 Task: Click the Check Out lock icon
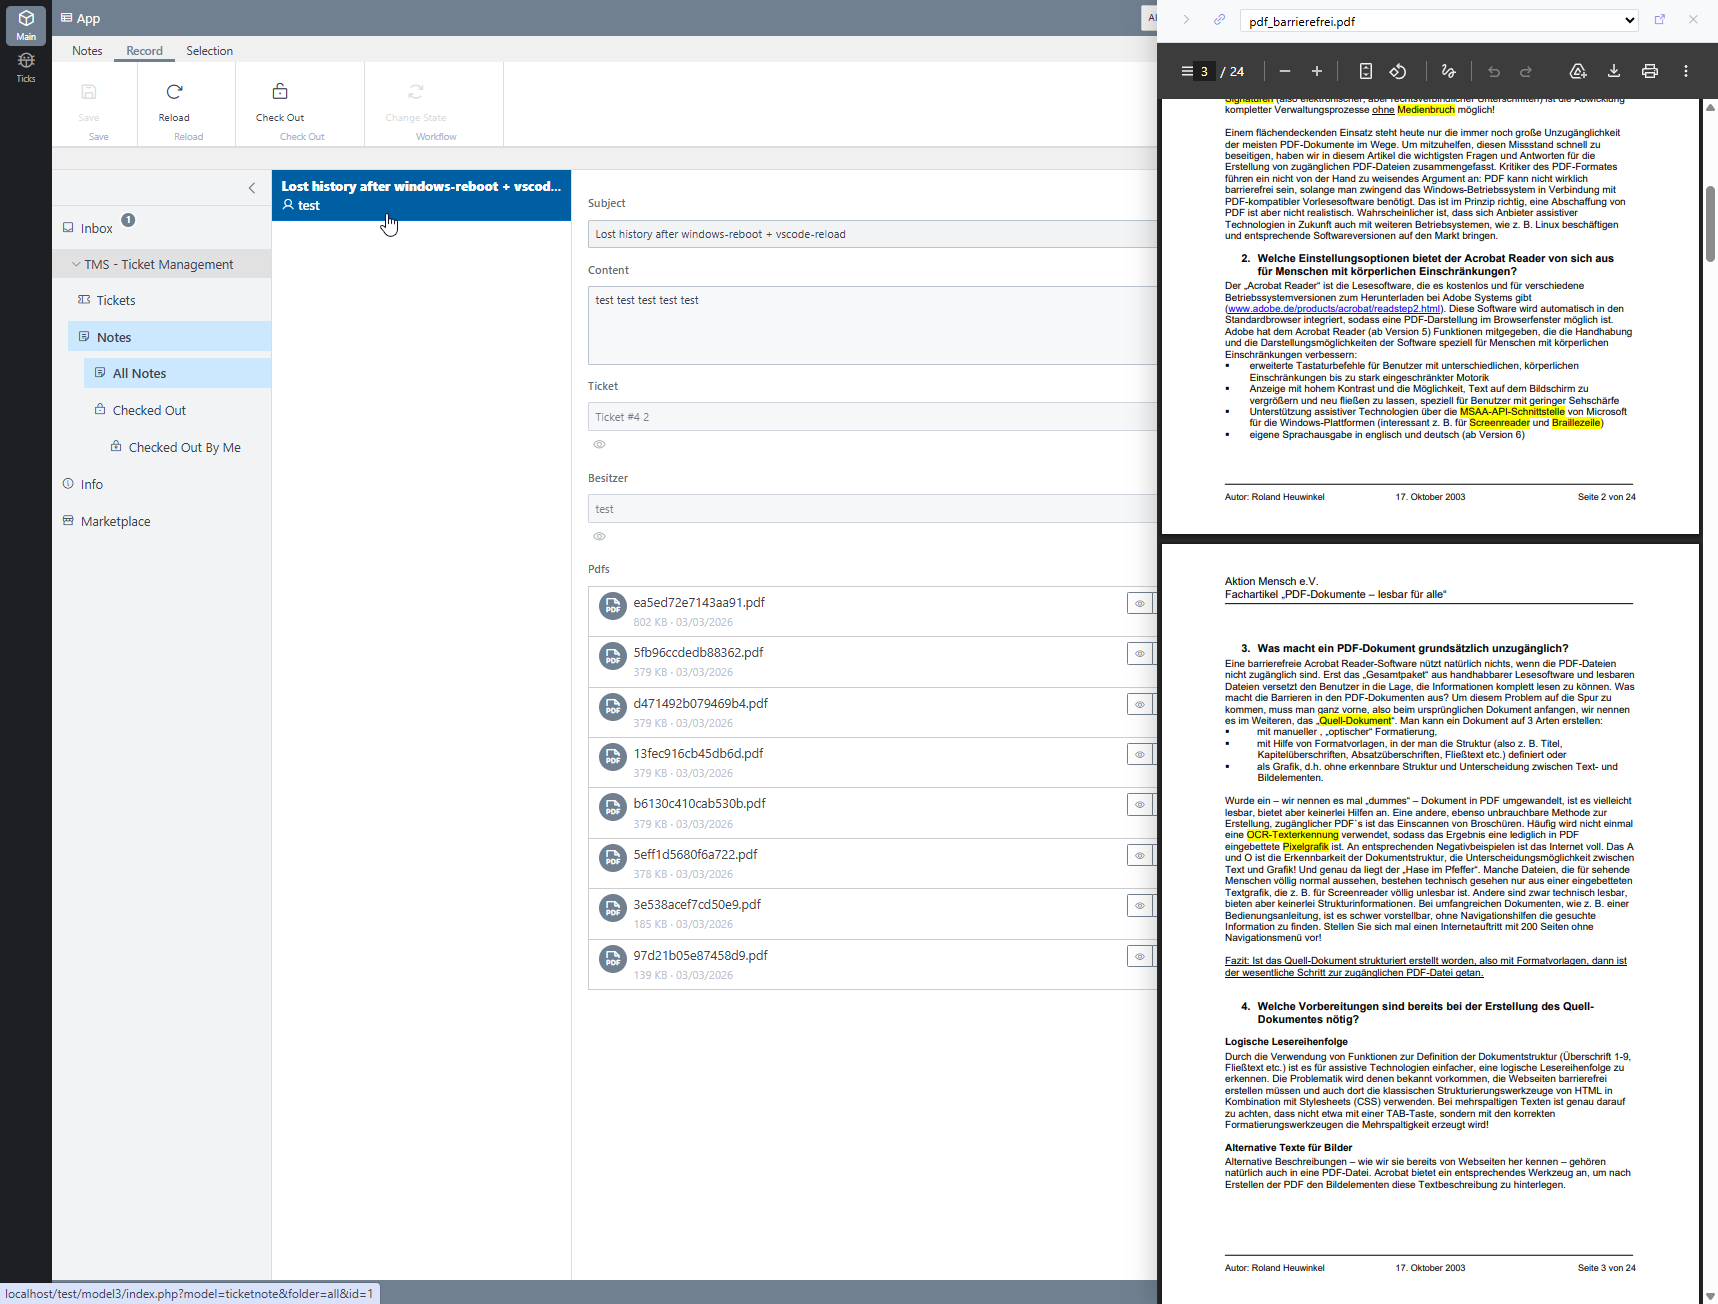click(x=280, y=92)
